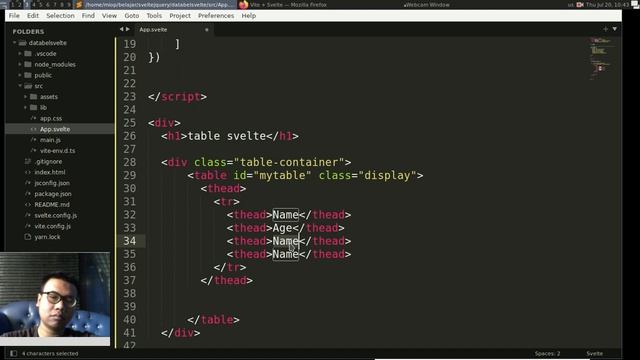Click 'mytable' id value on line 29

pyautogui.click(x=282, y=176)
